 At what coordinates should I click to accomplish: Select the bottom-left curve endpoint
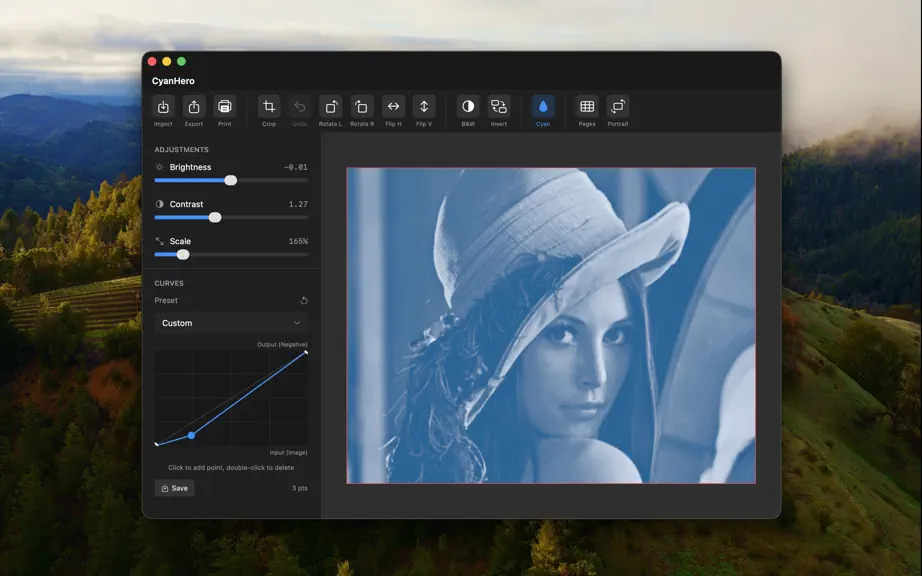[x=156, y=444]
